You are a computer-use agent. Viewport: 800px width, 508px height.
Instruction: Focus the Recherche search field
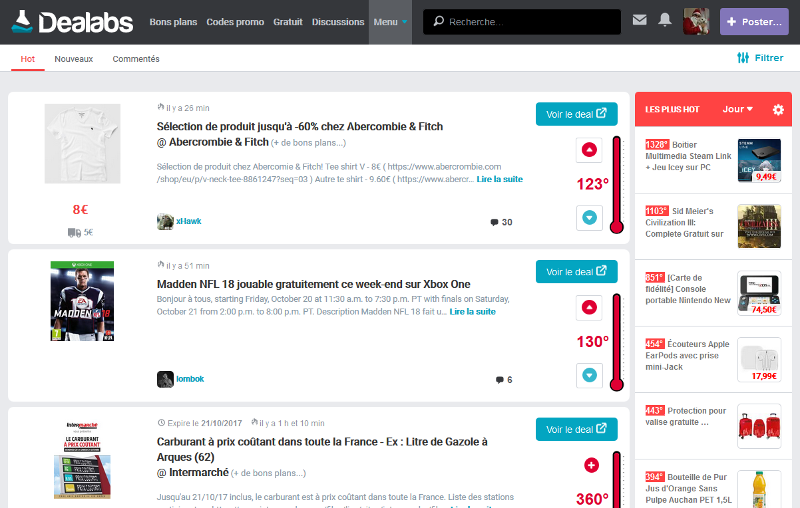[522, 21]
